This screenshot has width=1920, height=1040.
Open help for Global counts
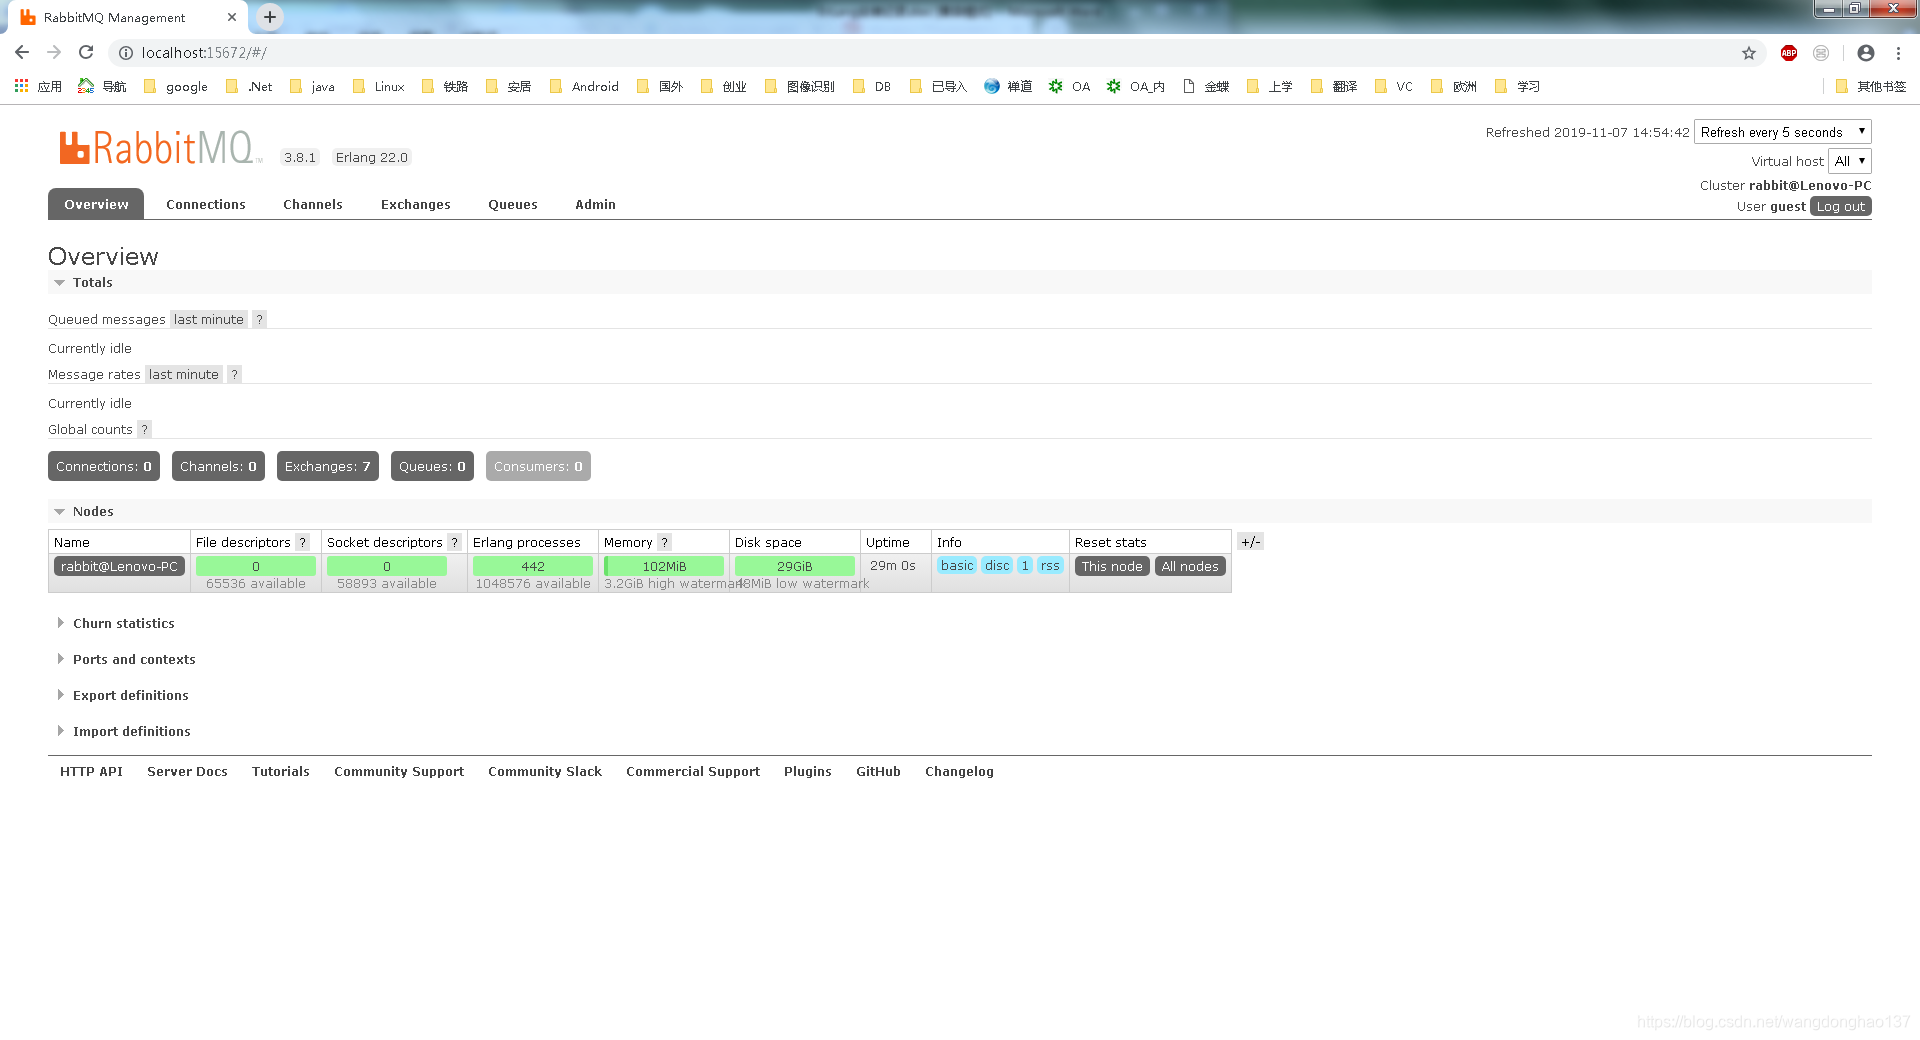pos(144,429)
